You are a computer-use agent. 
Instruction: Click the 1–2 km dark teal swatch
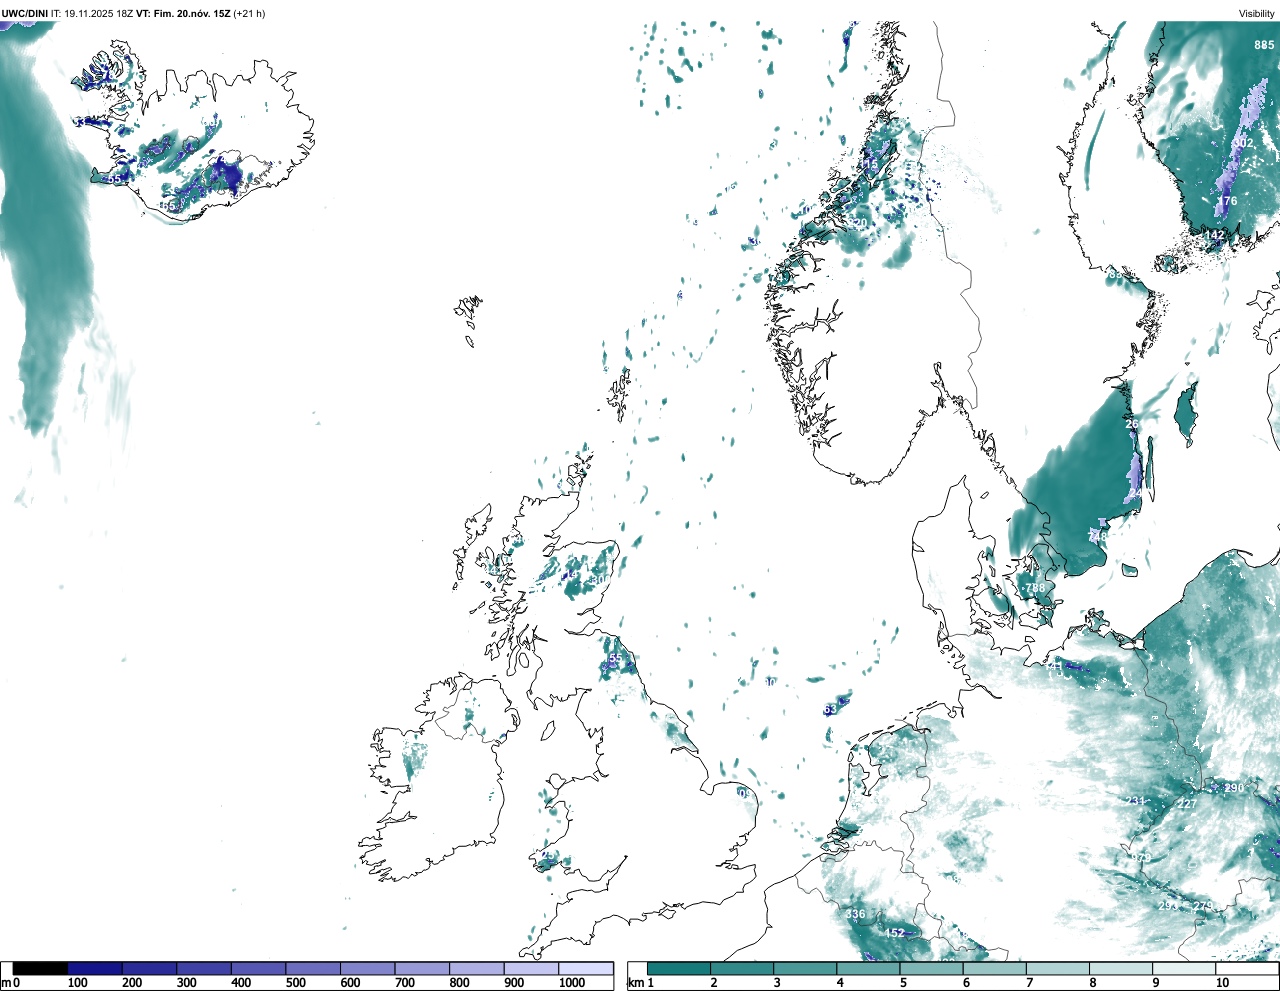coord(679,968)
